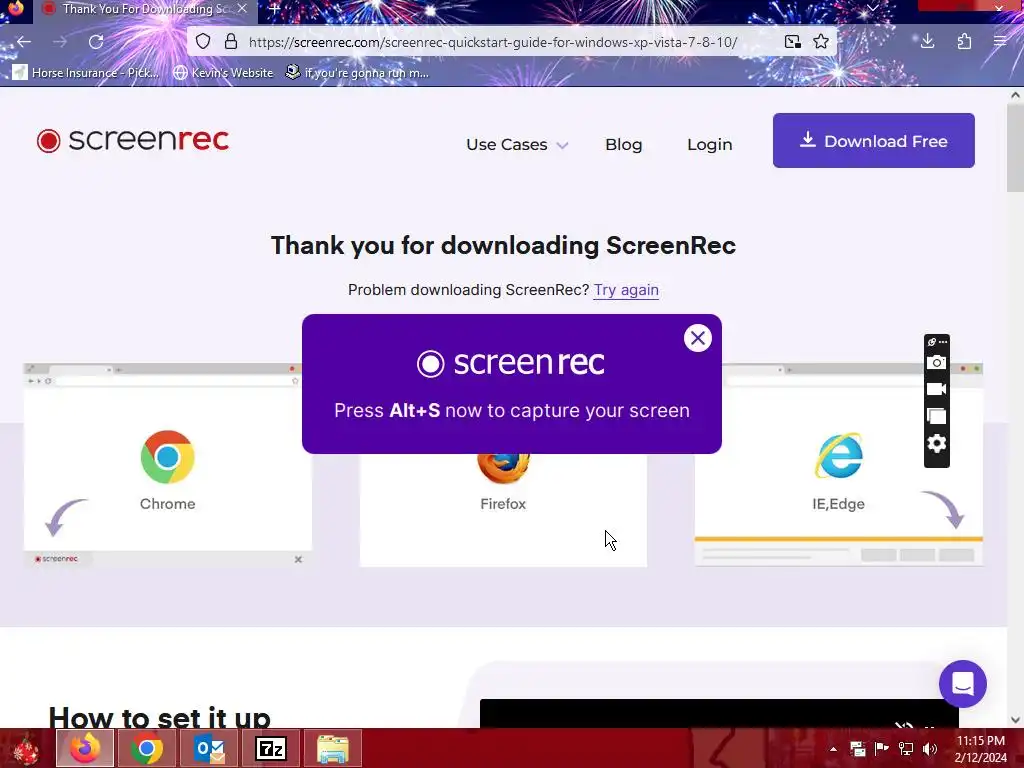Go to the Login page
The image size is (1024, 768).
(x=709, y=144)
